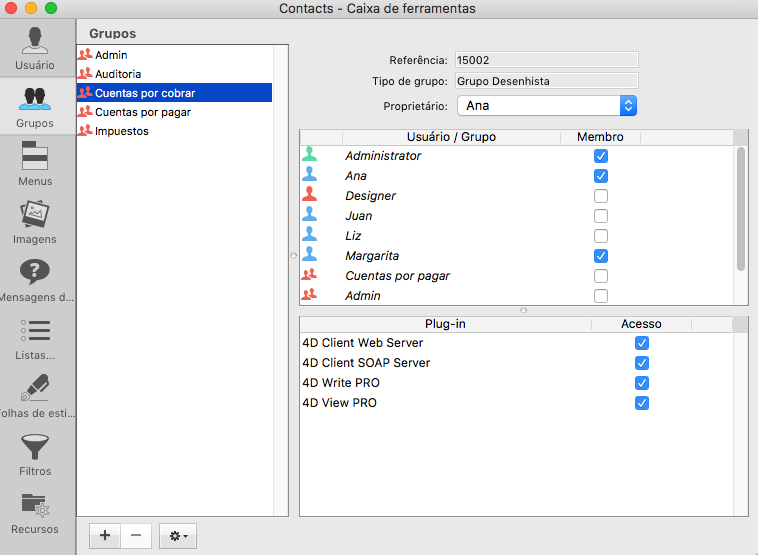
Task: Click the 4D Write PRO plug-in row text
Action: (x=341, y=383)
